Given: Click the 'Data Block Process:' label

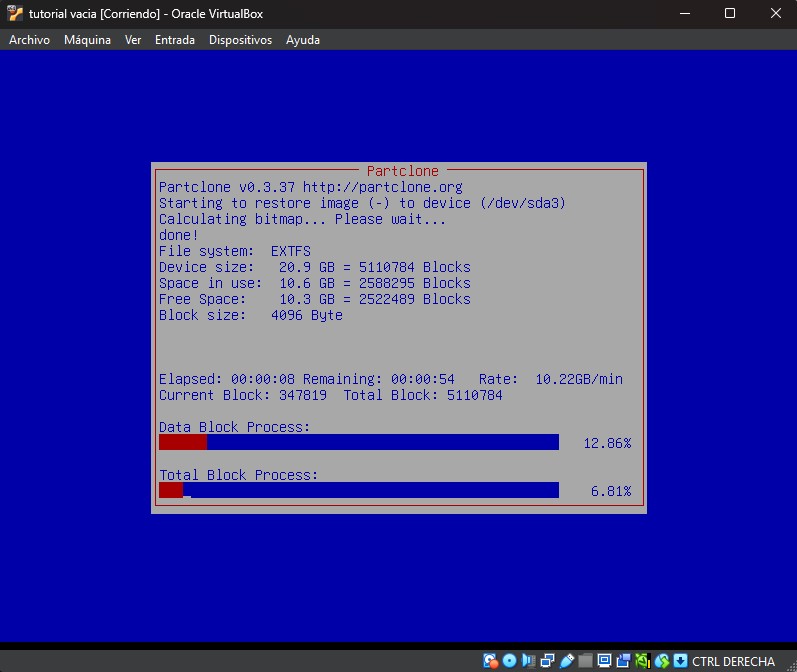Looking at the screenshot, I should [234, 427].
